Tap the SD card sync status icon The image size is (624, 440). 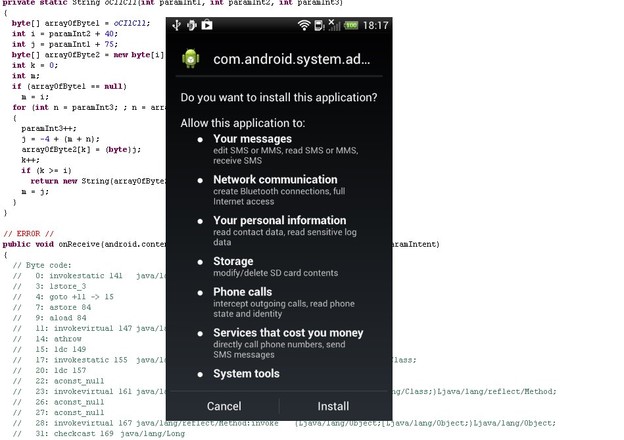coord(320,25)
